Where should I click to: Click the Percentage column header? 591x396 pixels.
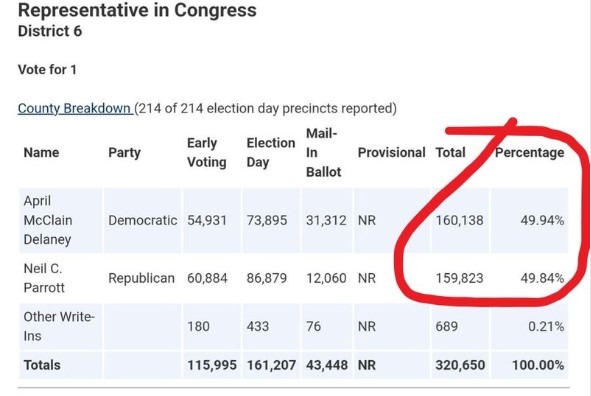pyautogui.click(x=530, y=153)
